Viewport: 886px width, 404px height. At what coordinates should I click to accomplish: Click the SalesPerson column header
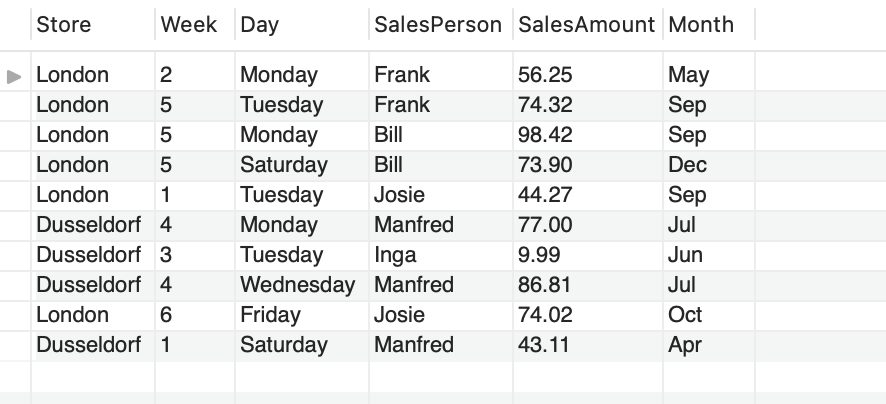pos(441,25)
